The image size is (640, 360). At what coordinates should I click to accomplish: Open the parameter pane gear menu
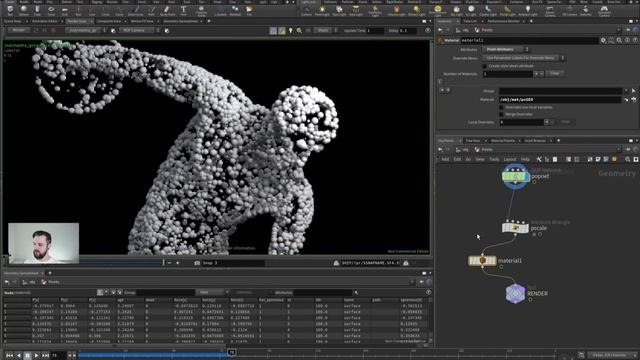[603, 40]
